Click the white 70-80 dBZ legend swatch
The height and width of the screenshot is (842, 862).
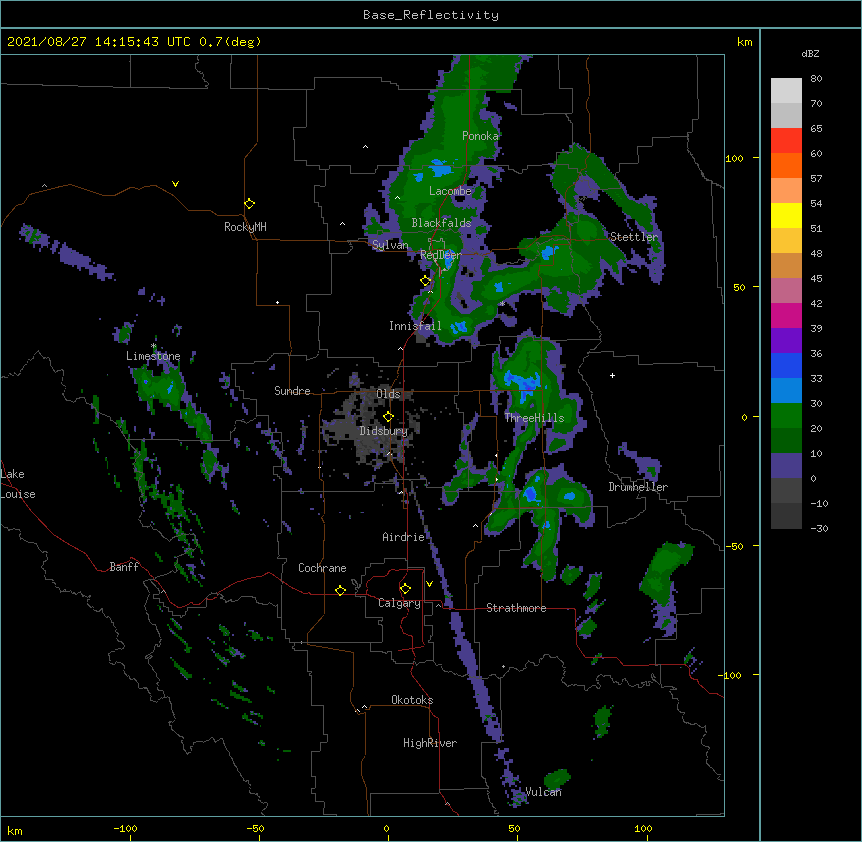coord(786,91)
